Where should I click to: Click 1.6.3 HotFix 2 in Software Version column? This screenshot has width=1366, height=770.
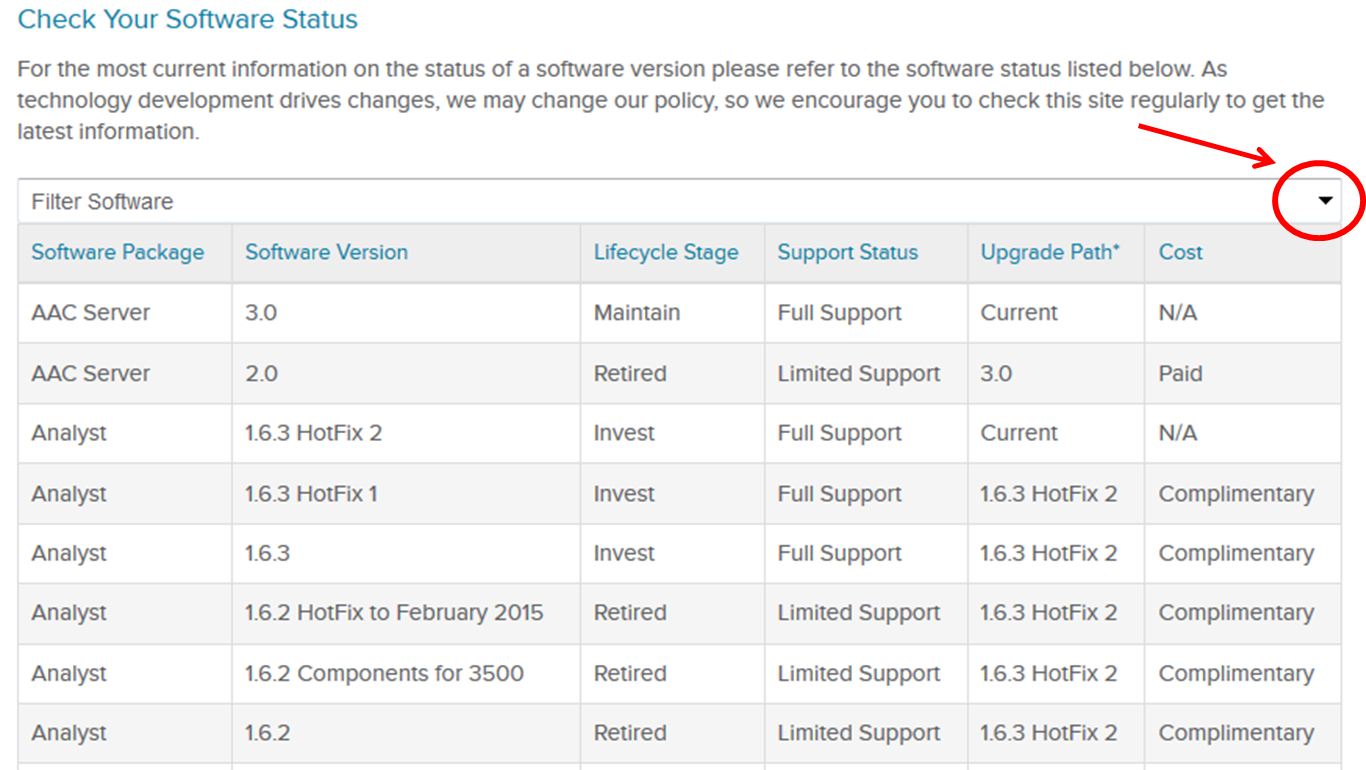(313, 433)
